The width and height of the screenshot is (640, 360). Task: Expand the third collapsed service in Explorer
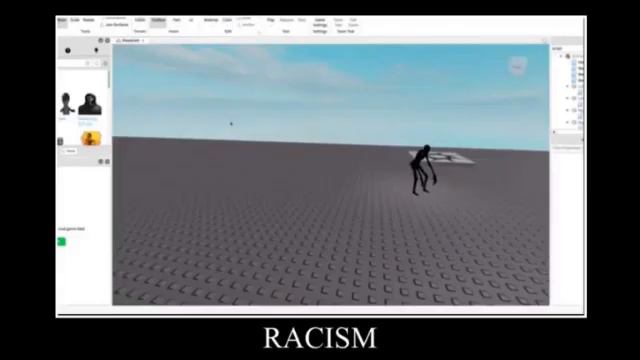click(567, 110)
